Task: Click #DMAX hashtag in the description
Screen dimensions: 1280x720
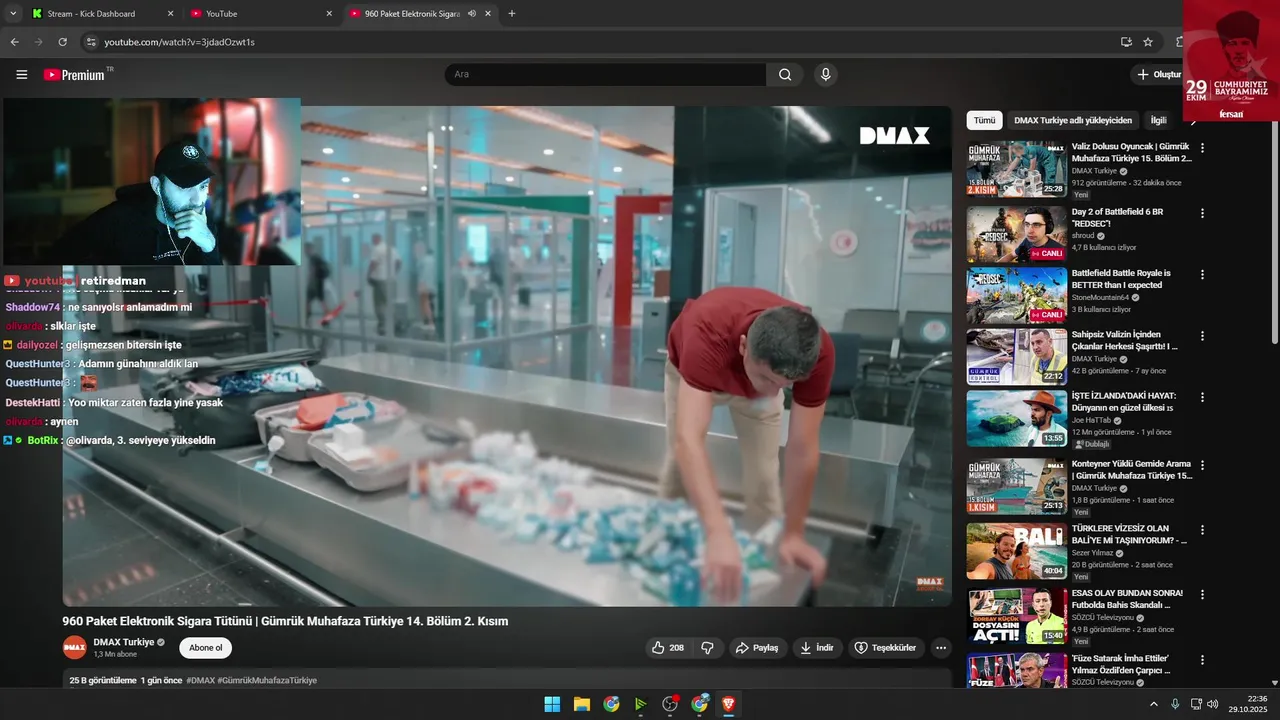Action: [200, 680]
